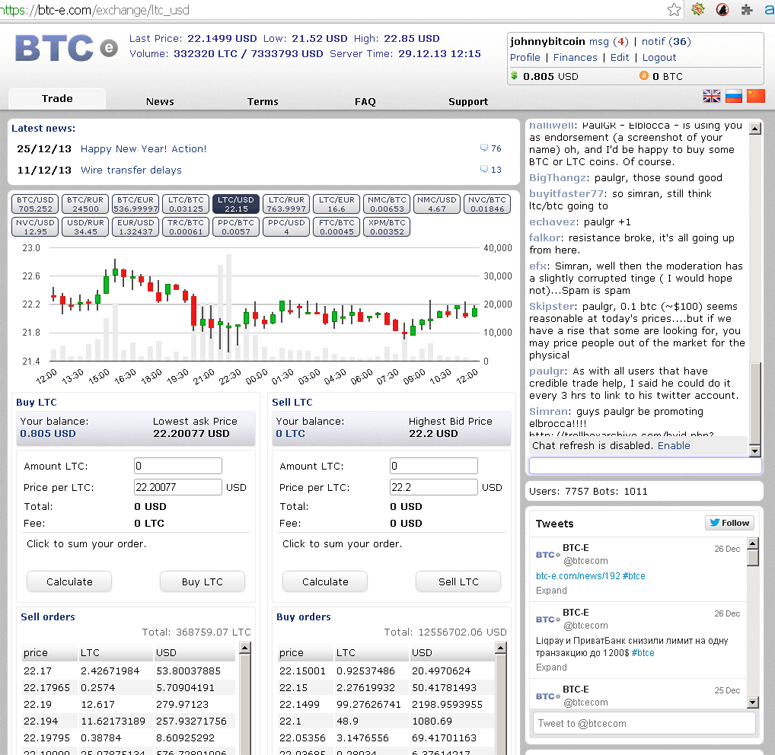This screenshot has width=775, height=755.
Task: Select the NMC/BTC pair
Action: point(387,204)
